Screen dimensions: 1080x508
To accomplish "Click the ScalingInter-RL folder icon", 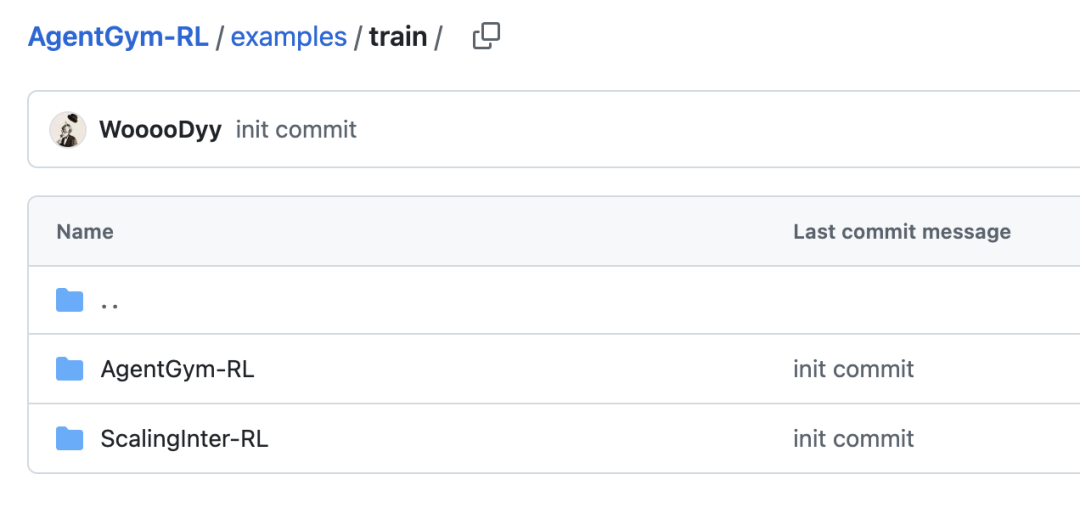I will 69,438.
